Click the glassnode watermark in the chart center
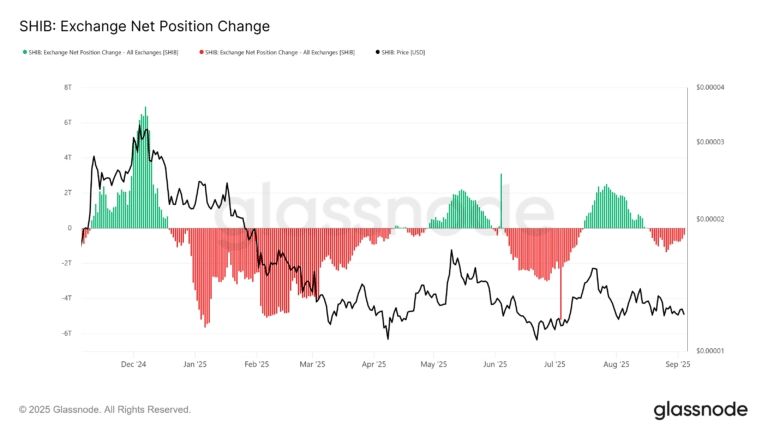This screenshot has width=768, height=432. point(384,213)
